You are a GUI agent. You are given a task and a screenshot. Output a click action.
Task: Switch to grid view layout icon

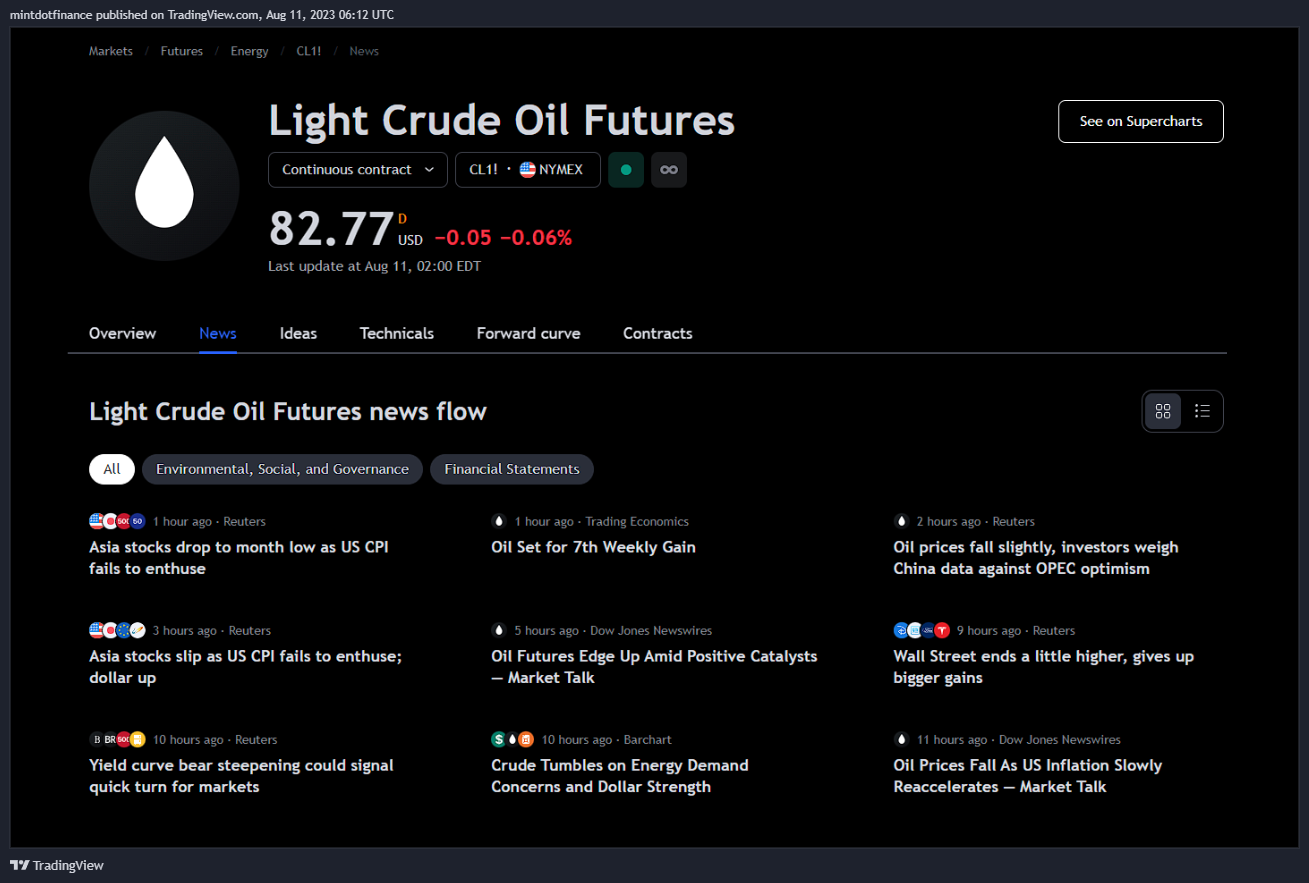click(1163, 411)
